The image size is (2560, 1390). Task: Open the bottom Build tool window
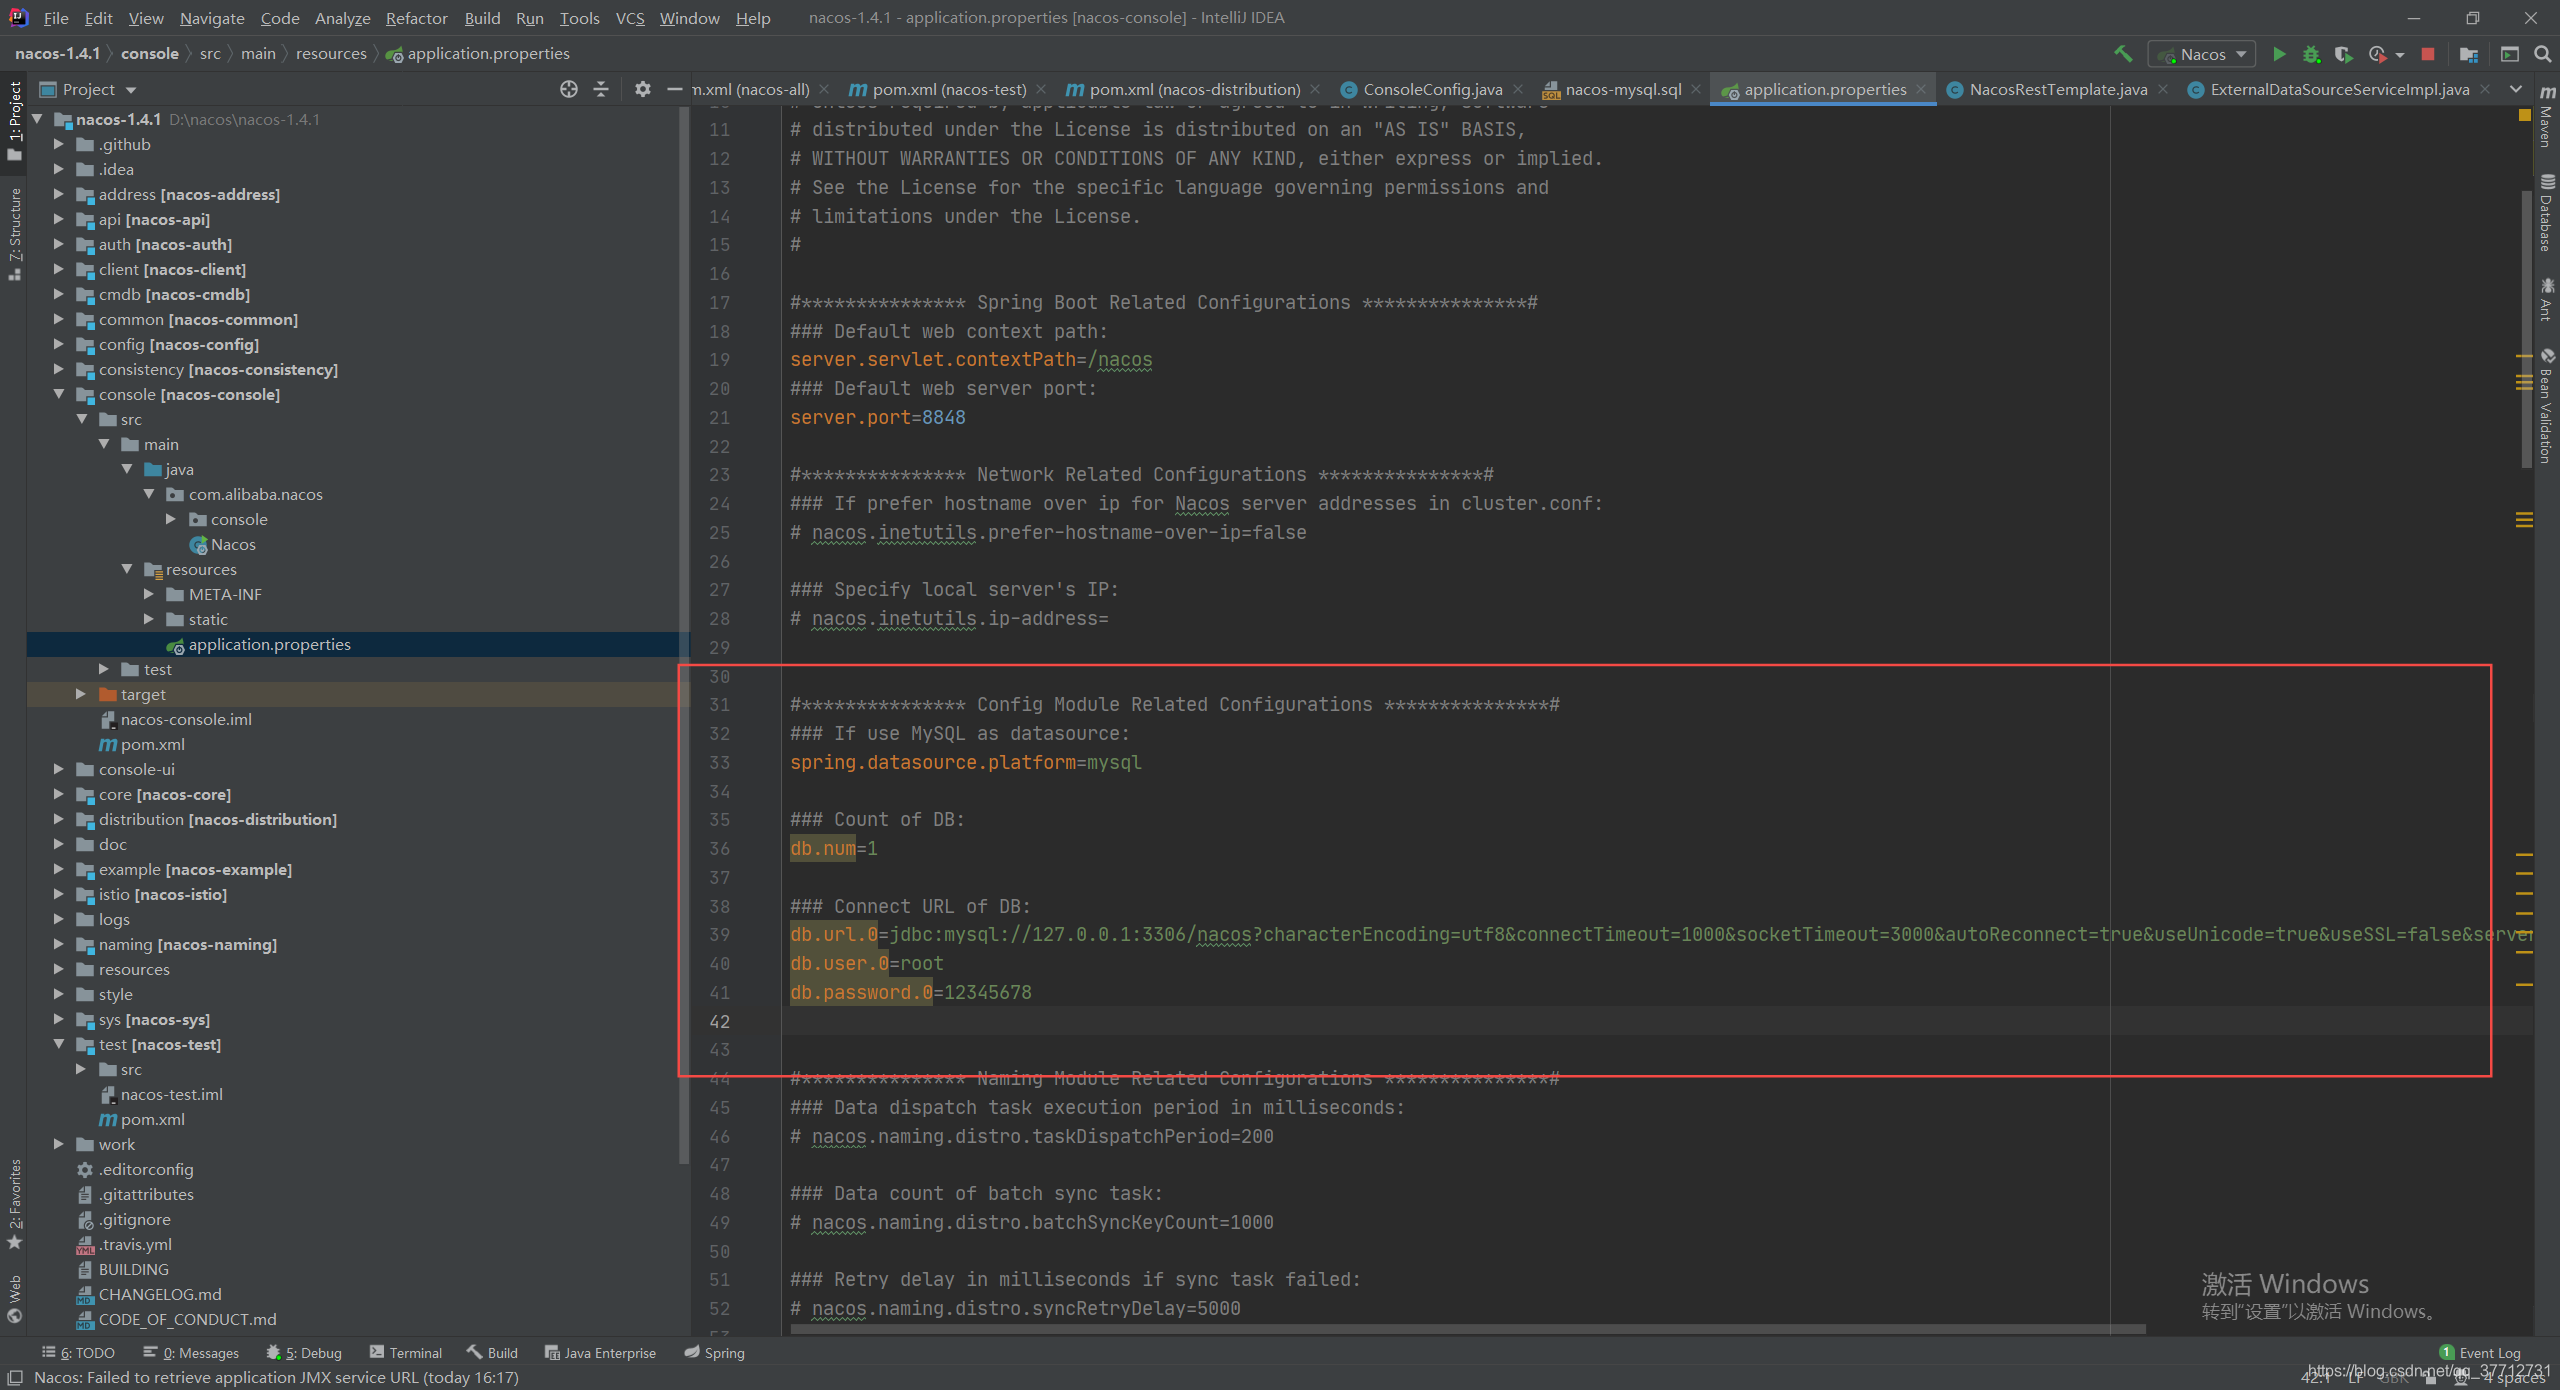pyautogui.click(x=492, y=1353)
